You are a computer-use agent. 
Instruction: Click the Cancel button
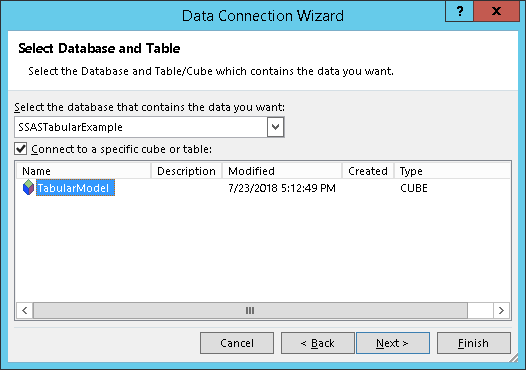[237, 343]
